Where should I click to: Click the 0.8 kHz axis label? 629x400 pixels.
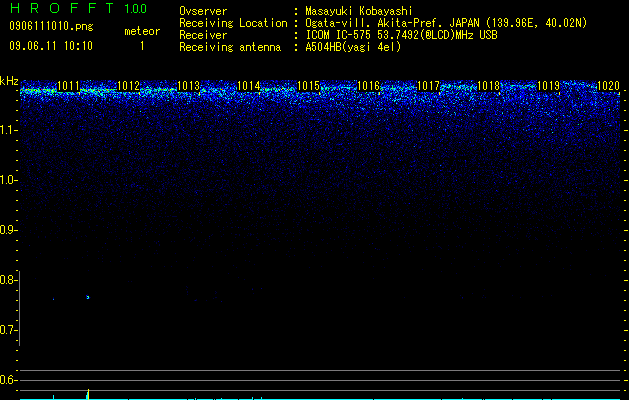coord(8,280)
